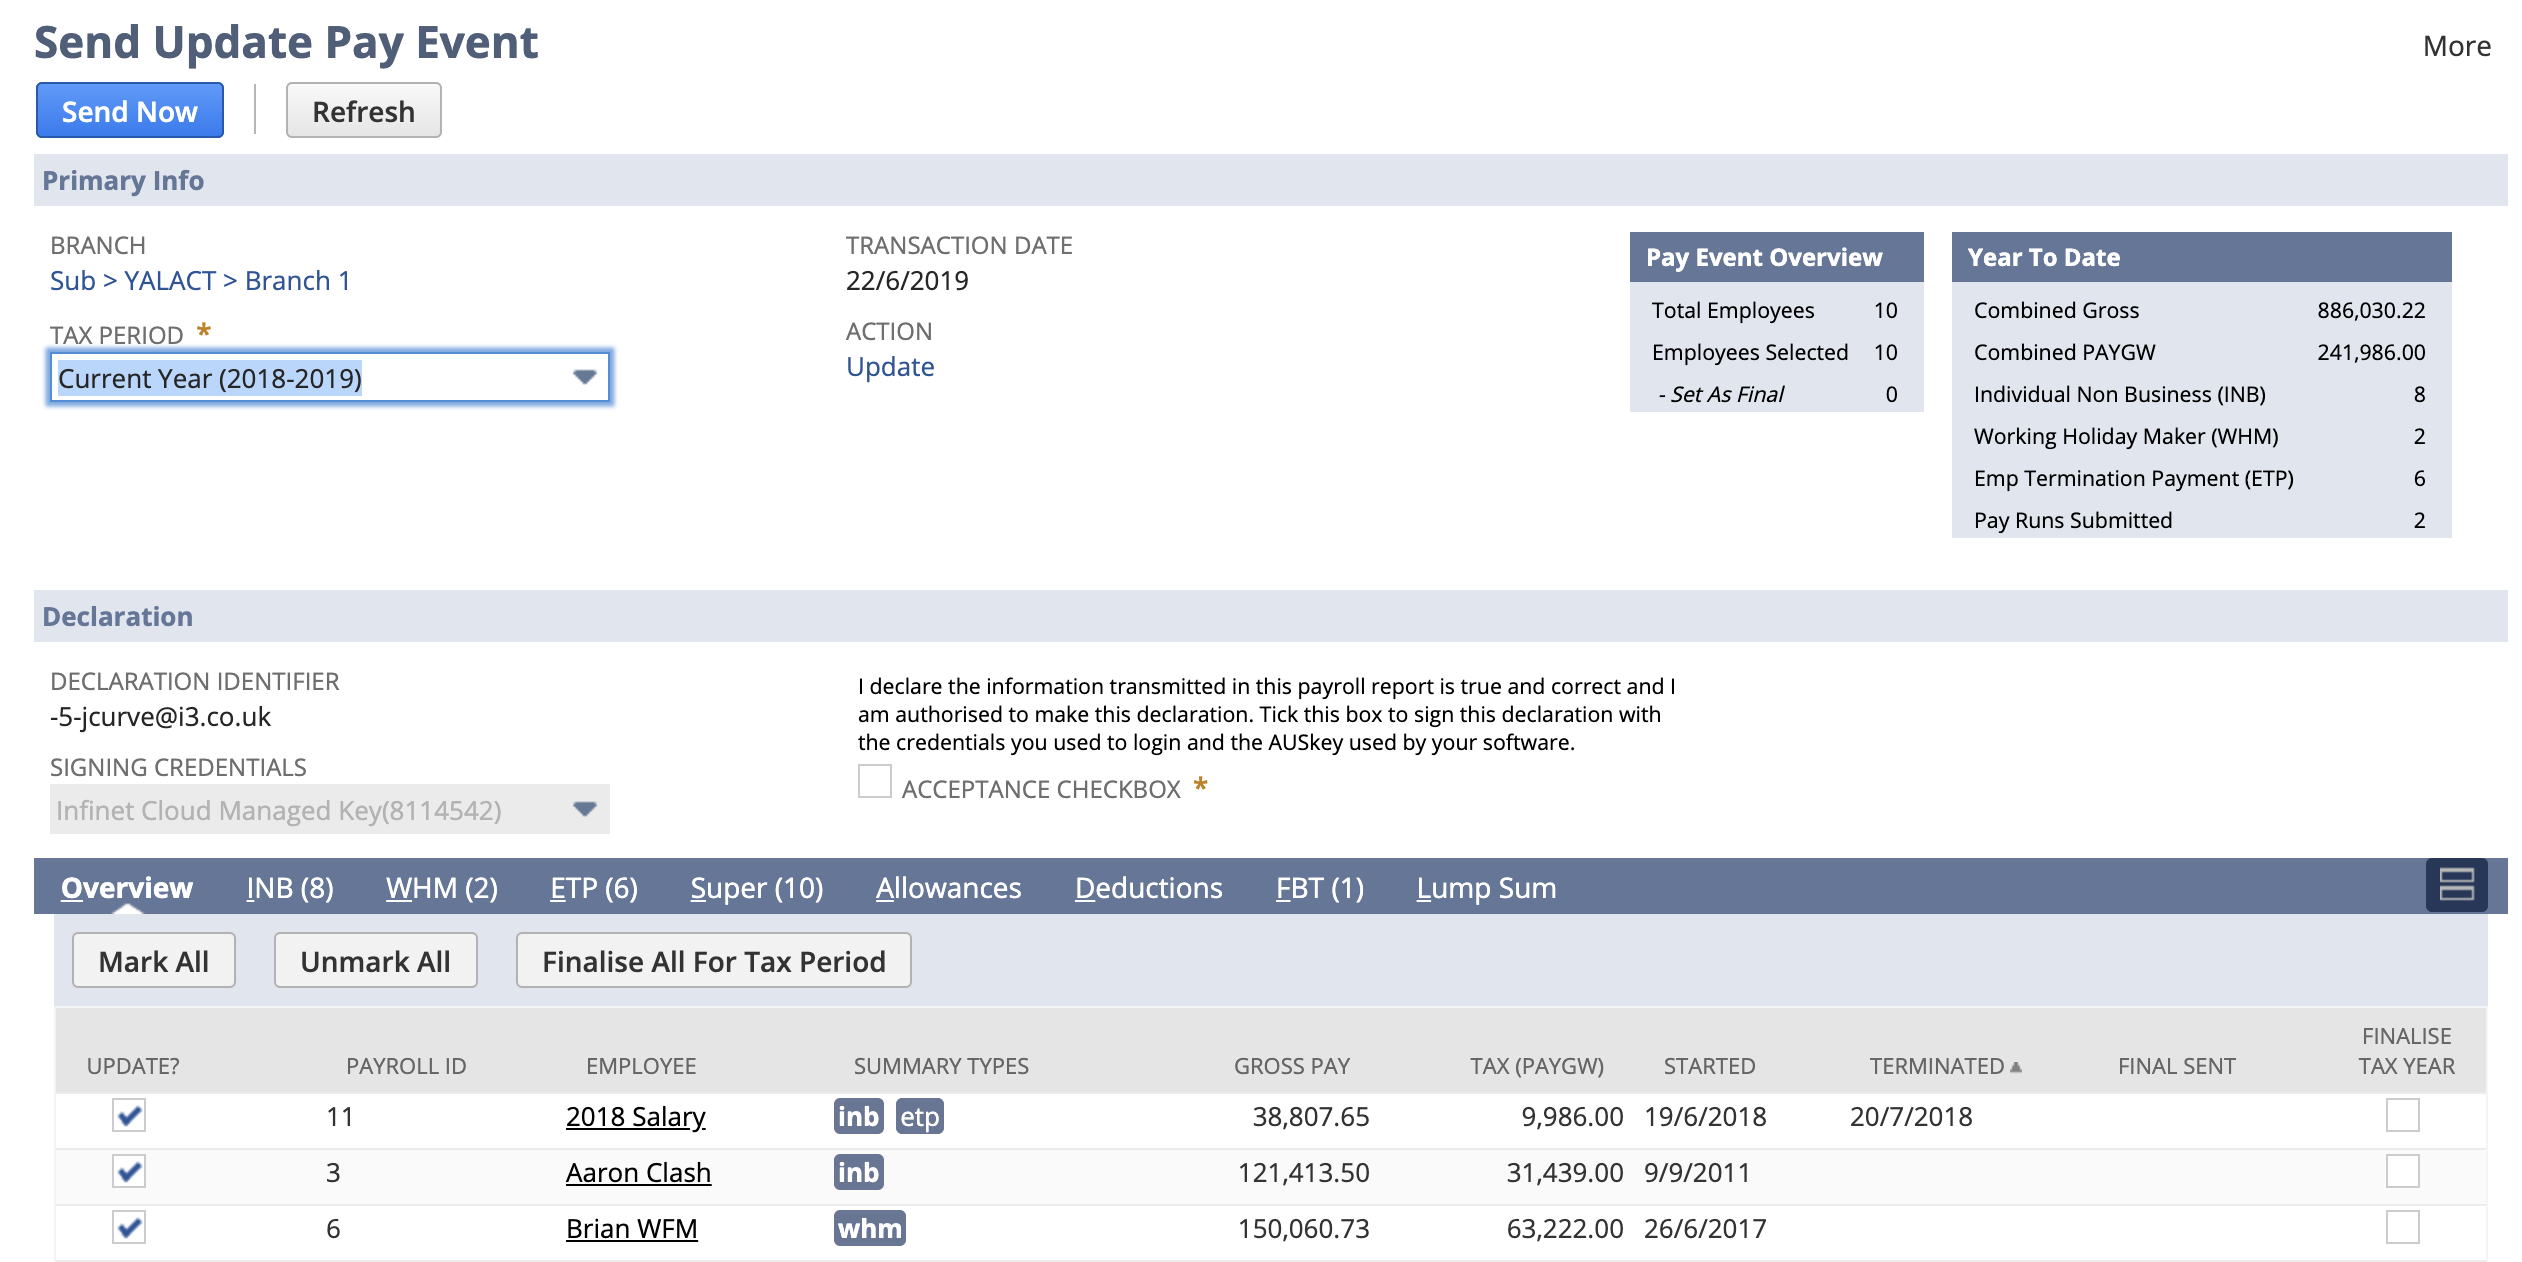Enable Finalise Tax Year for Aaron Clash

(2403, 1172)
